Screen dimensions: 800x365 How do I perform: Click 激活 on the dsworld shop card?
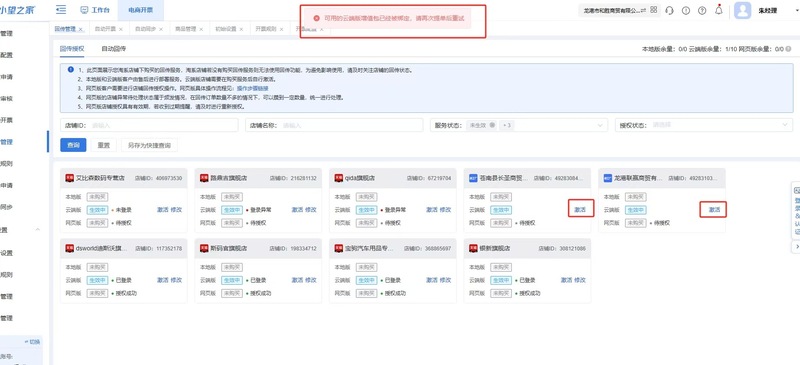162,280
